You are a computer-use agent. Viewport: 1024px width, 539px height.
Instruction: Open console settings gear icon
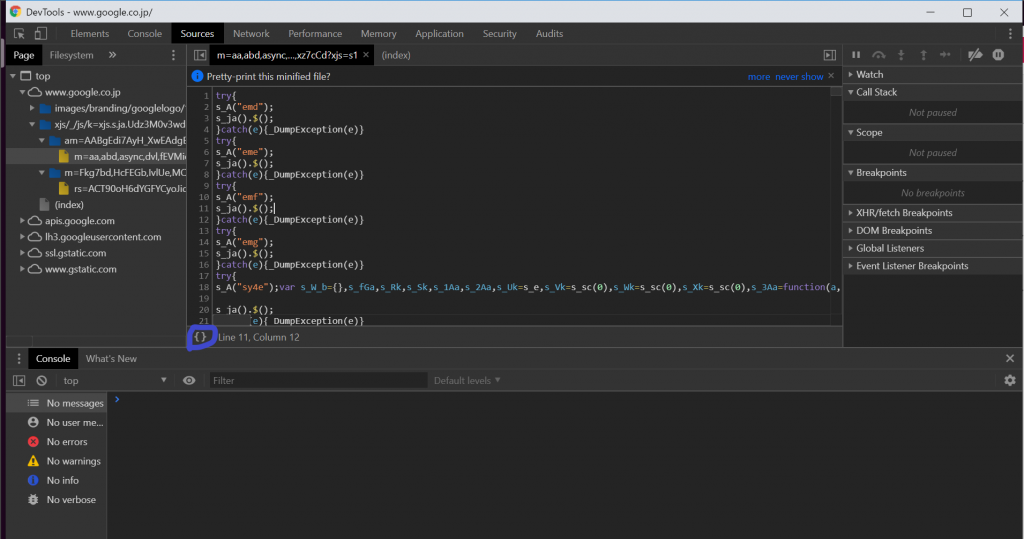[1010, 380]
